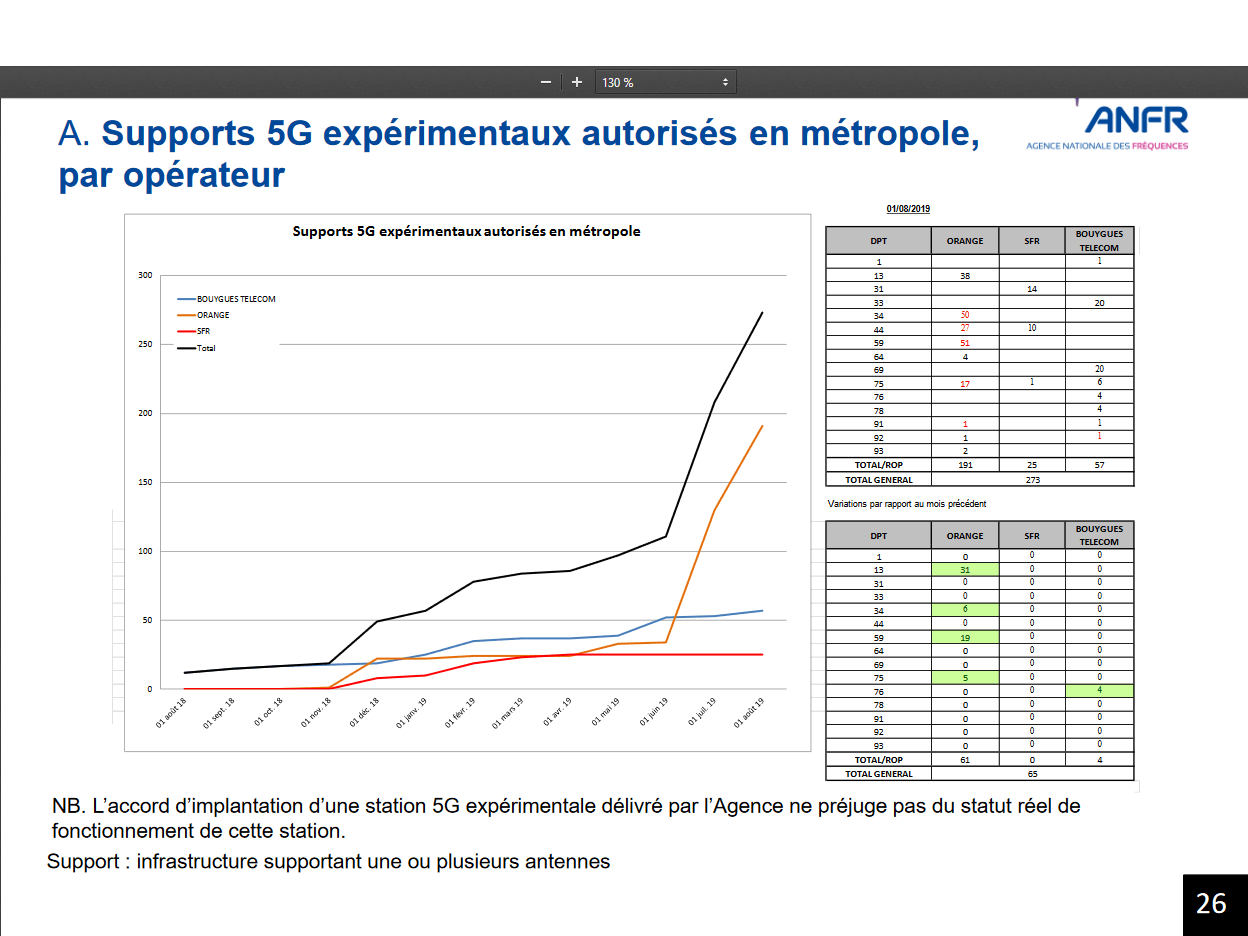Select the date 01/08/2019 above the table
Viewport: 1248px width, 936px height.
[908, 209]
